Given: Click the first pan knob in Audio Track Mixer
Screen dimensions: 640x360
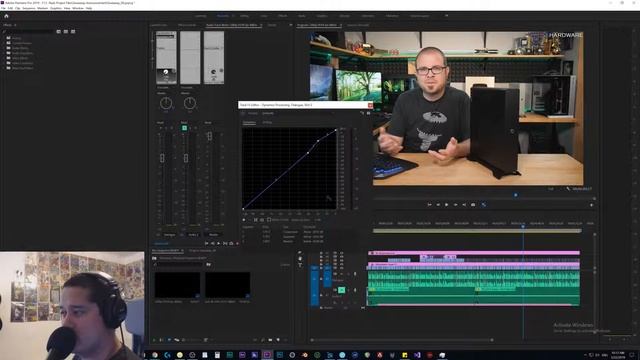Looking at the screenshot, I should [166, 103].
